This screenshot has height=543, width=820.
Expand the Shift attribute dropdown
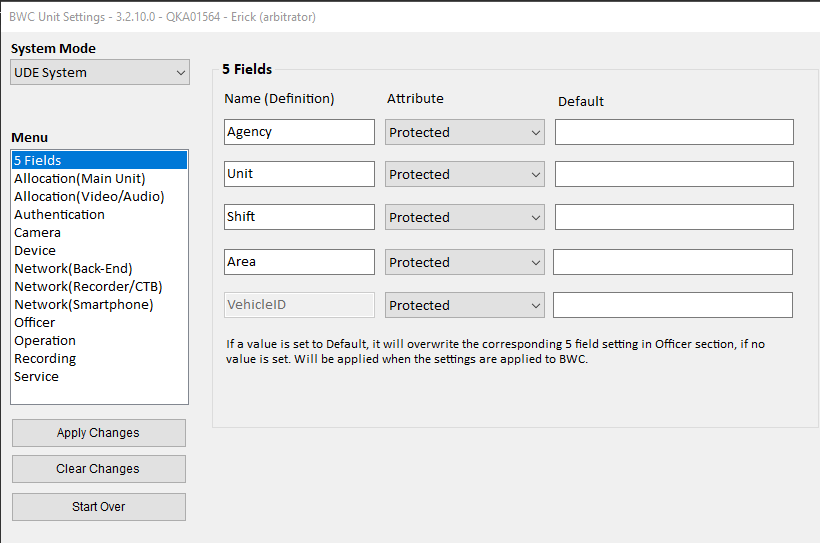click(x=464, y=217)
